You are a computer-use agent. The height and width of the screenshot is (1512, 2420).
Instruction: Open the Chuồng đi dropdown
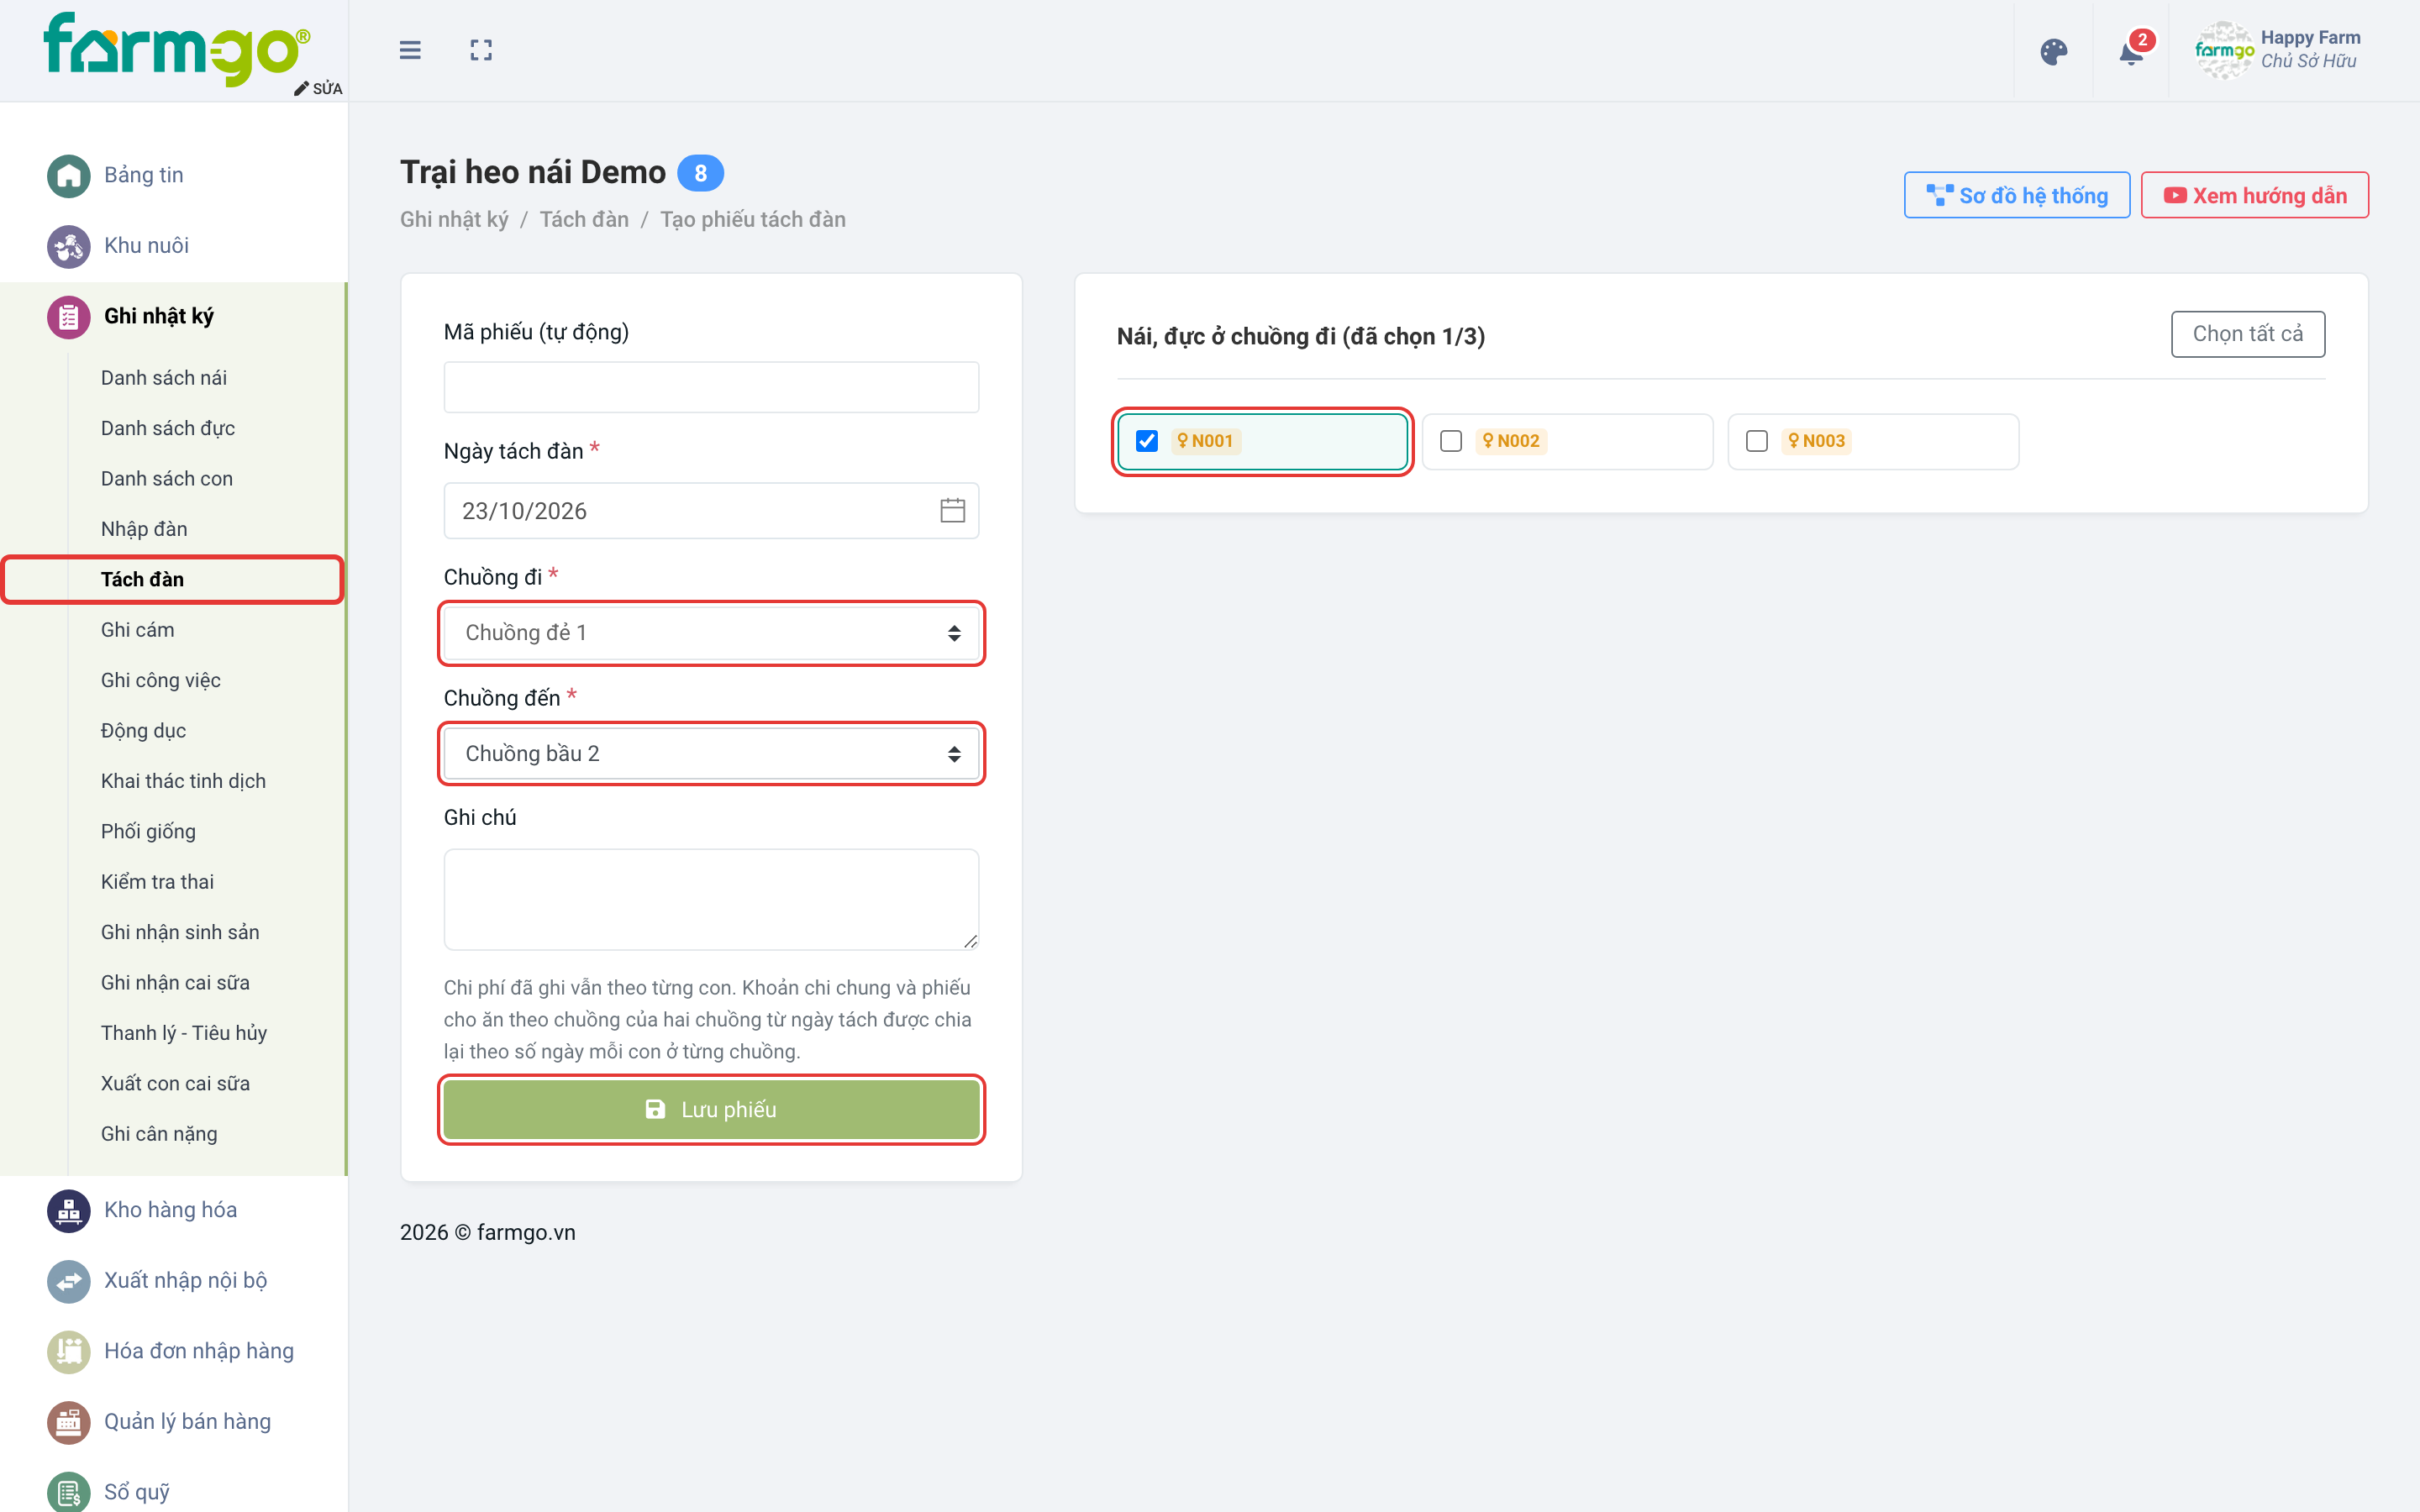click(x=711, y=633)
